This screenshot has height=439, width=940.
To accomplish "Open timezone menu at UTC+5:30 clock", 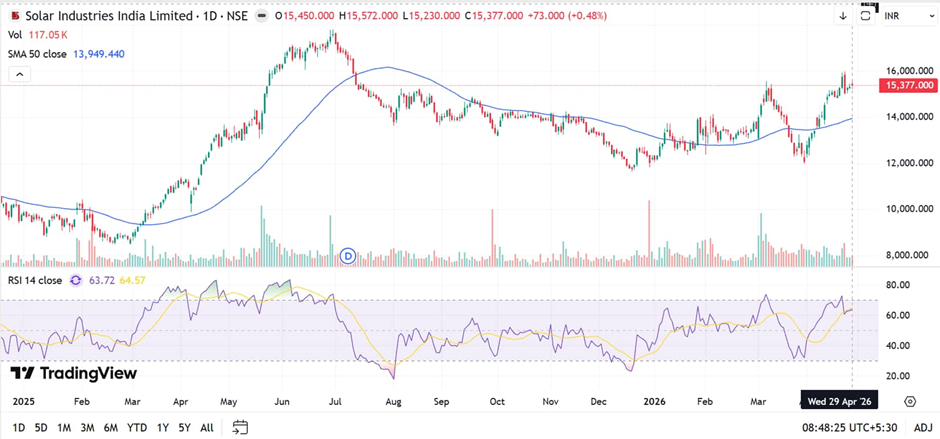I will 834,427.
